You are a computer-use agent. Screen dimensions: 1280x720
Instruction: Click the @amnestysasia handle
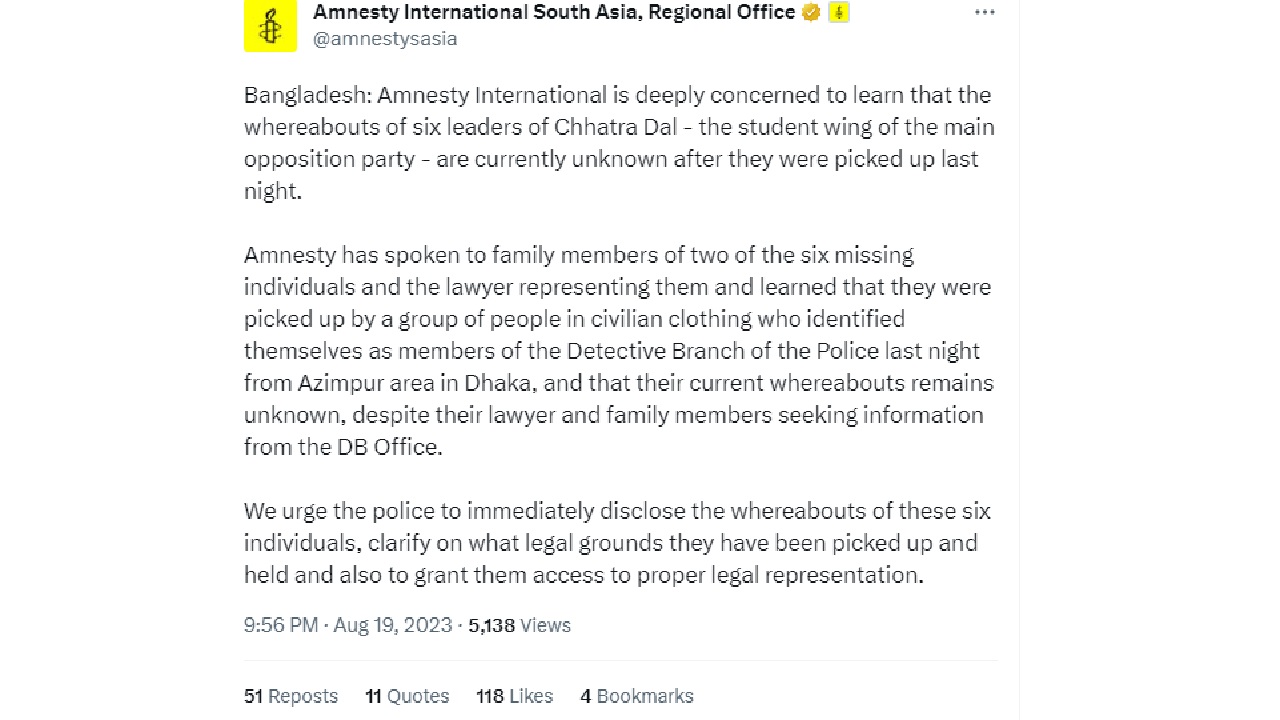[x=385, y=39]
